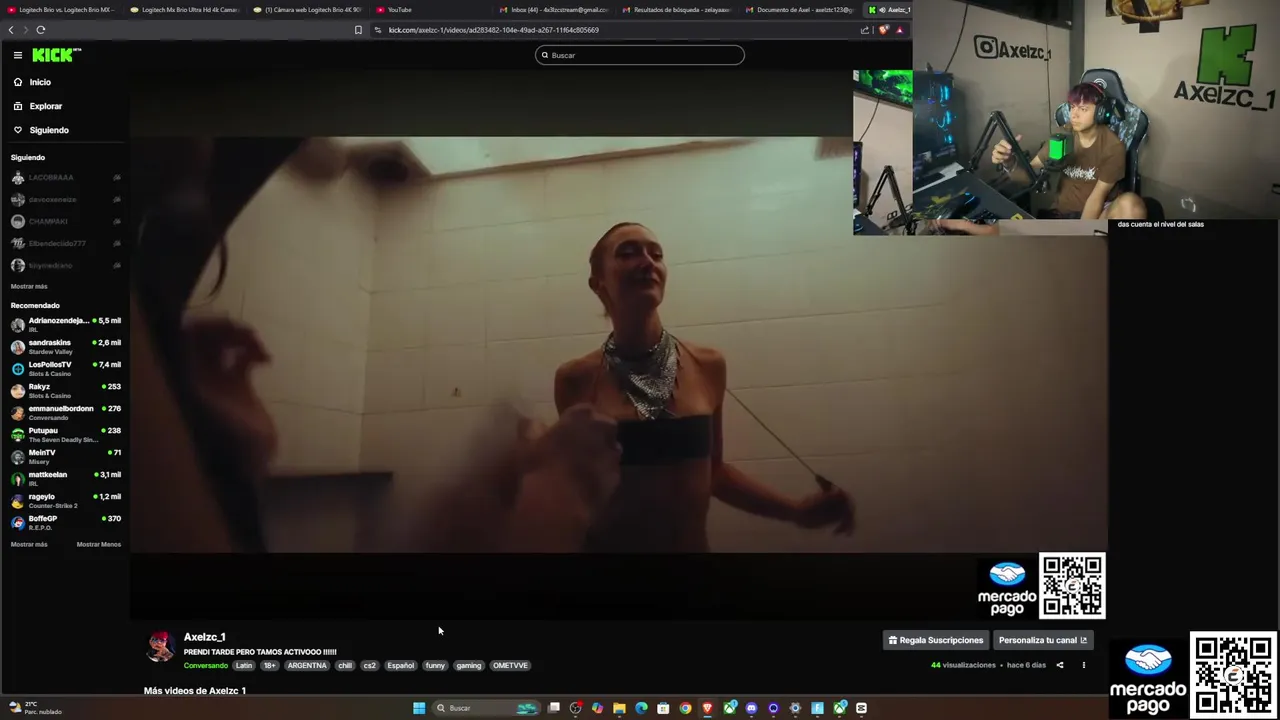The height and width of the screenshot is (720, 1280).
Task: Select the ARGENTINA tag
Action: pyautogui.click(x=307, y=666)
